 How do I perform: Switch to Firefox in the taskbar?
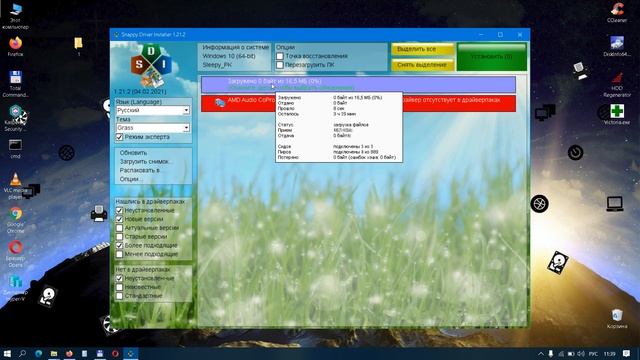pos(69,353)
